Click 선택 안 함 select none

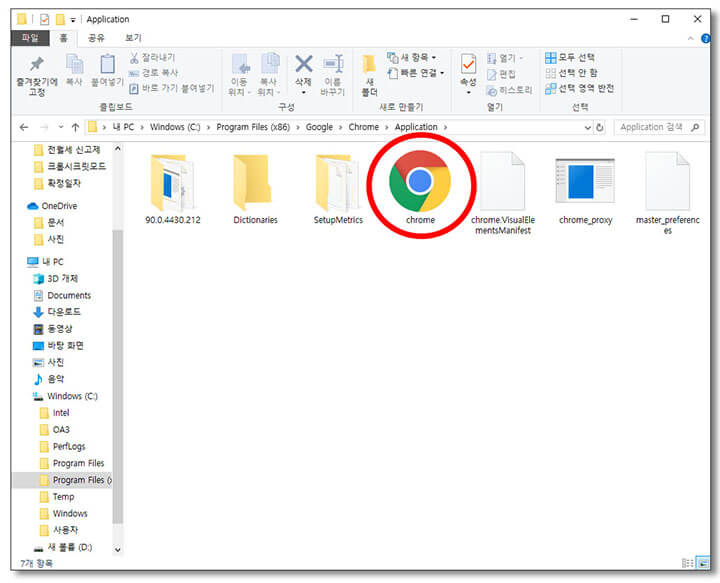point(571,73)
